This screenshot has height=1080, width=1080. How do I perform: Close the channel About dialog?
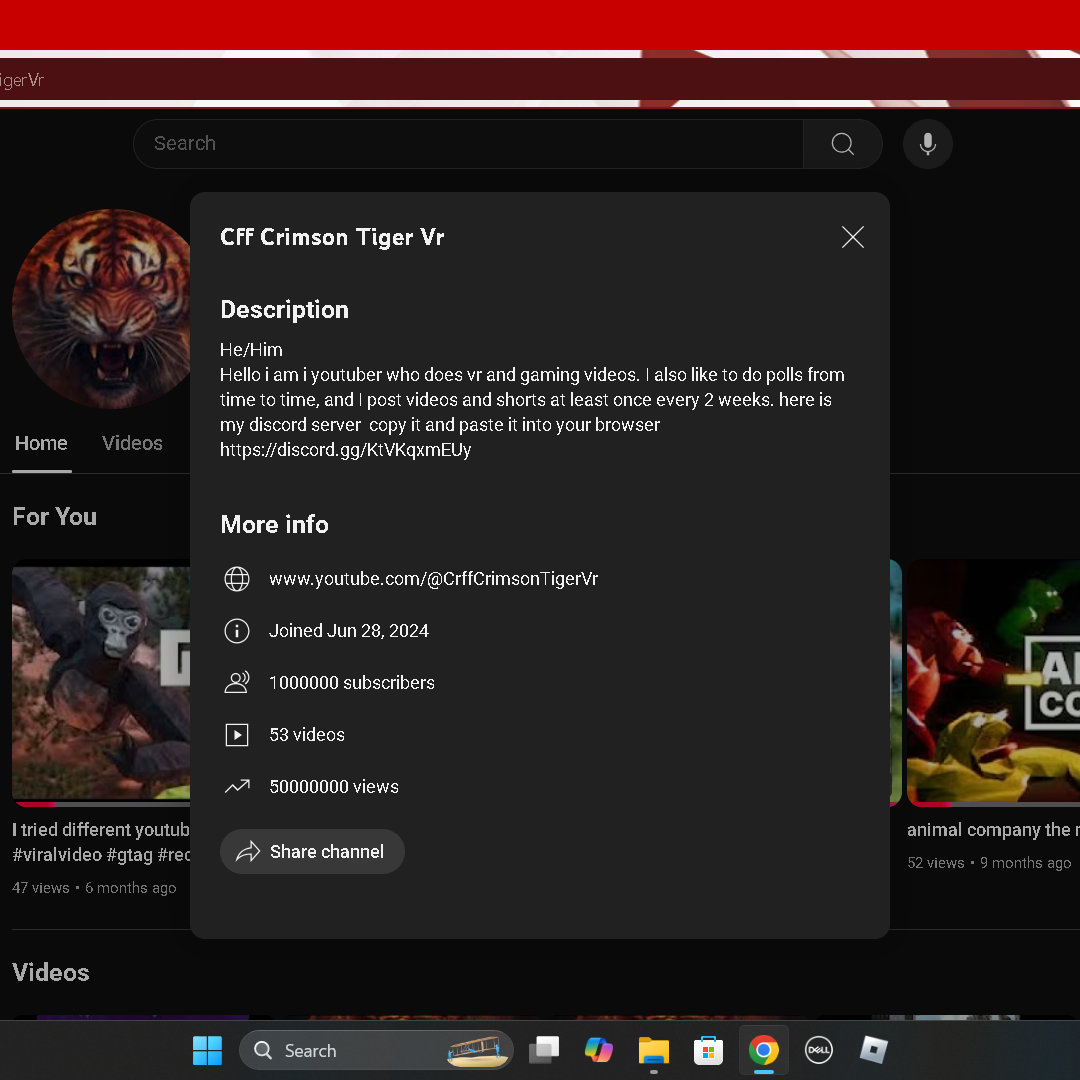(x=852, y=237)
